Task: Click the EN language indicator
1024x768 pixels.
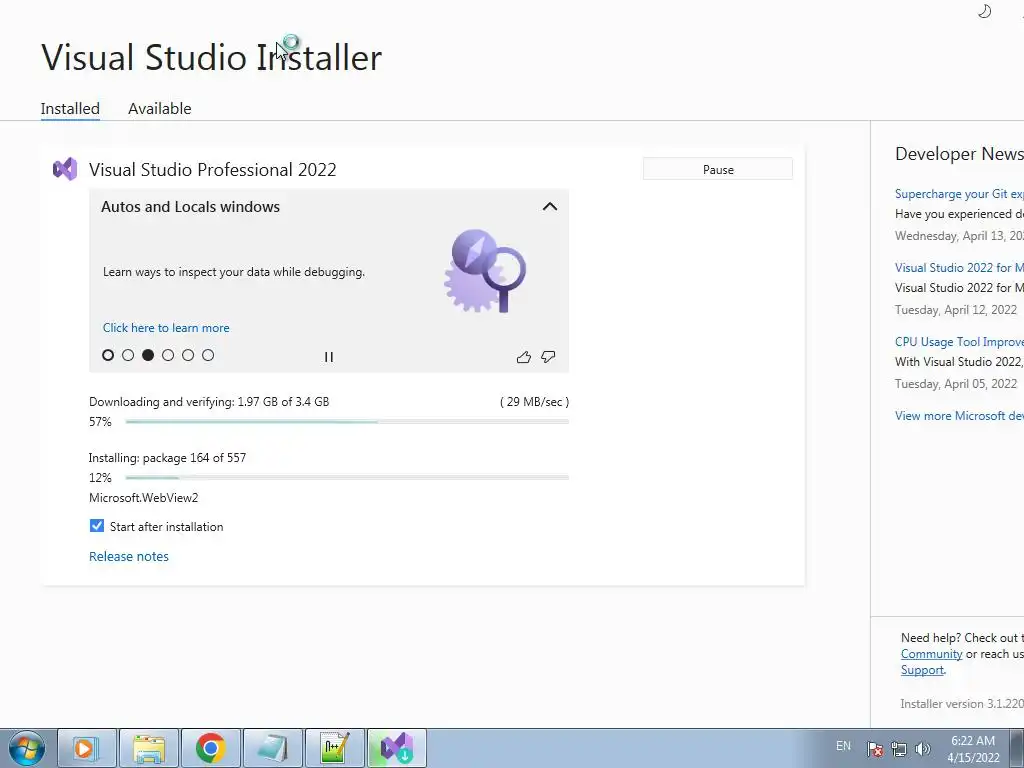Action: click(x=843, y=746)
